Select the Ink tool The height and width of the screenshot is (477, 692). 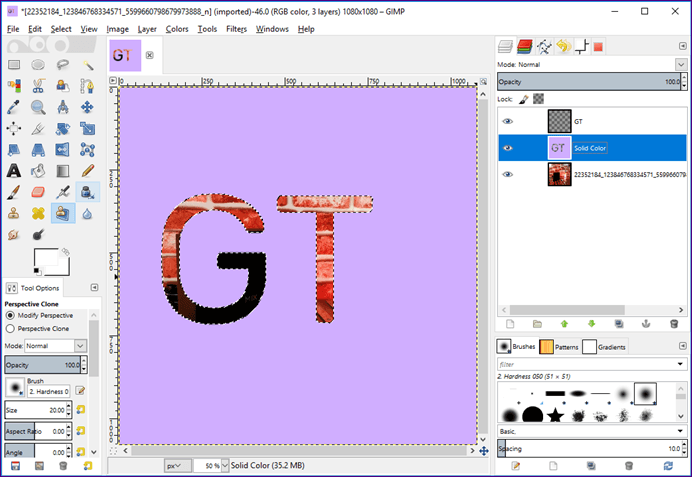click(x=87, y=192)
